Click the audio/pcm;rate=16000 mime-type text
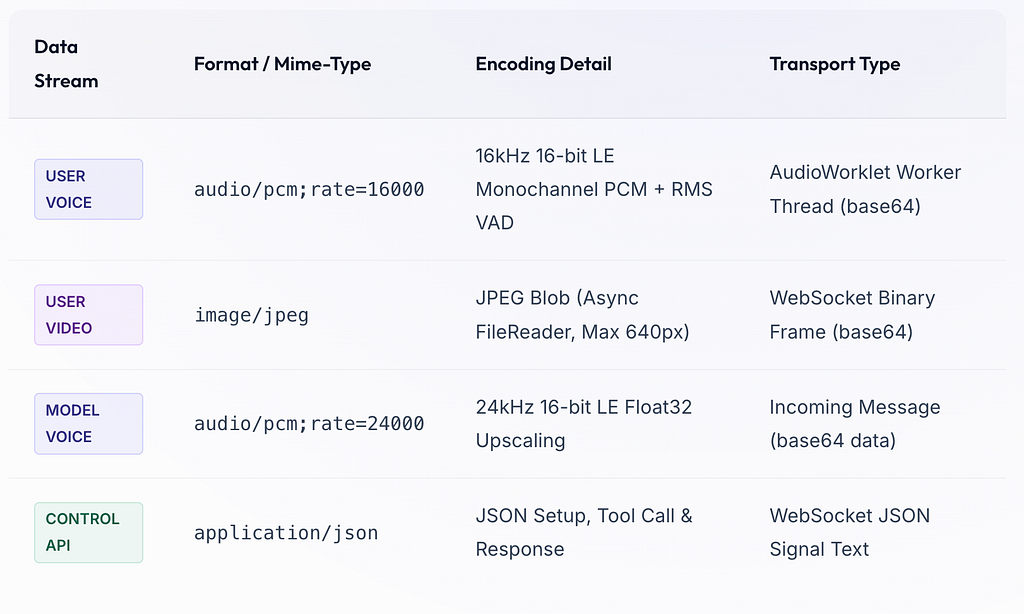Screen dimensions: 1024x614 point(309,189)
